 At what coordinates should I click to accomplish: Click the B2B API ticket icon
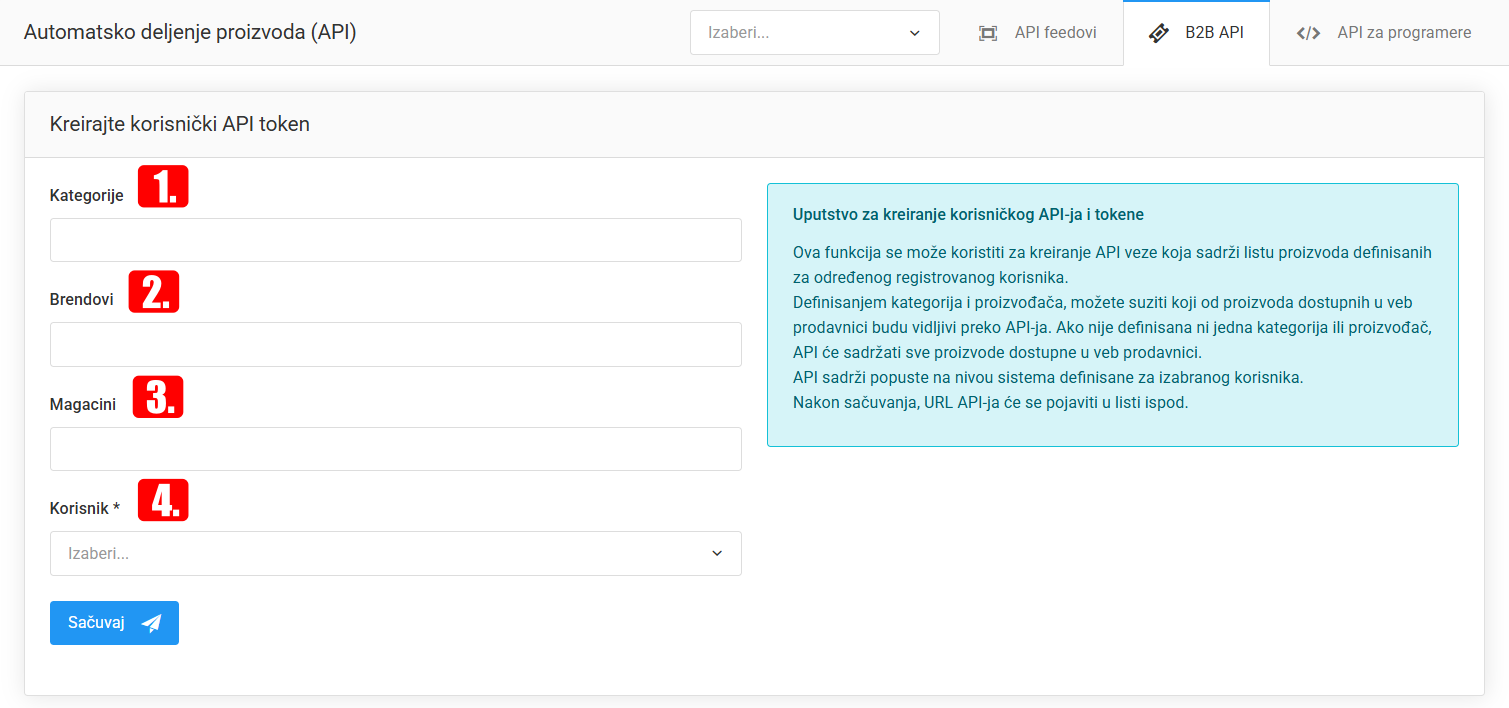[1159, 33]
